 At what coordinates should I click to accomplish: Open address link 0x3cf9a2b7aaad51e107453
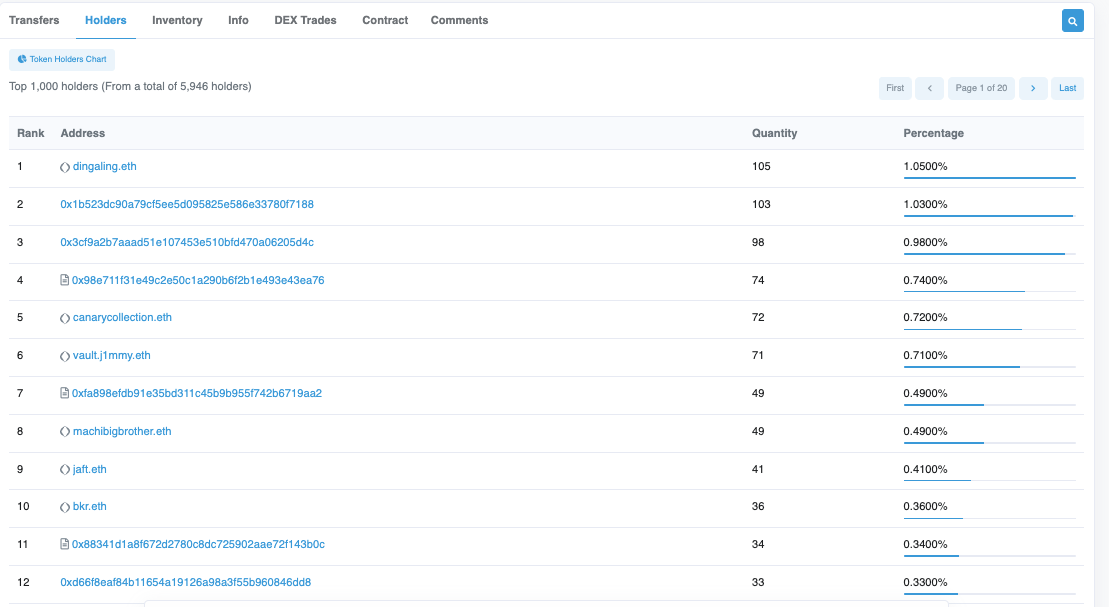tap(186, 242)
